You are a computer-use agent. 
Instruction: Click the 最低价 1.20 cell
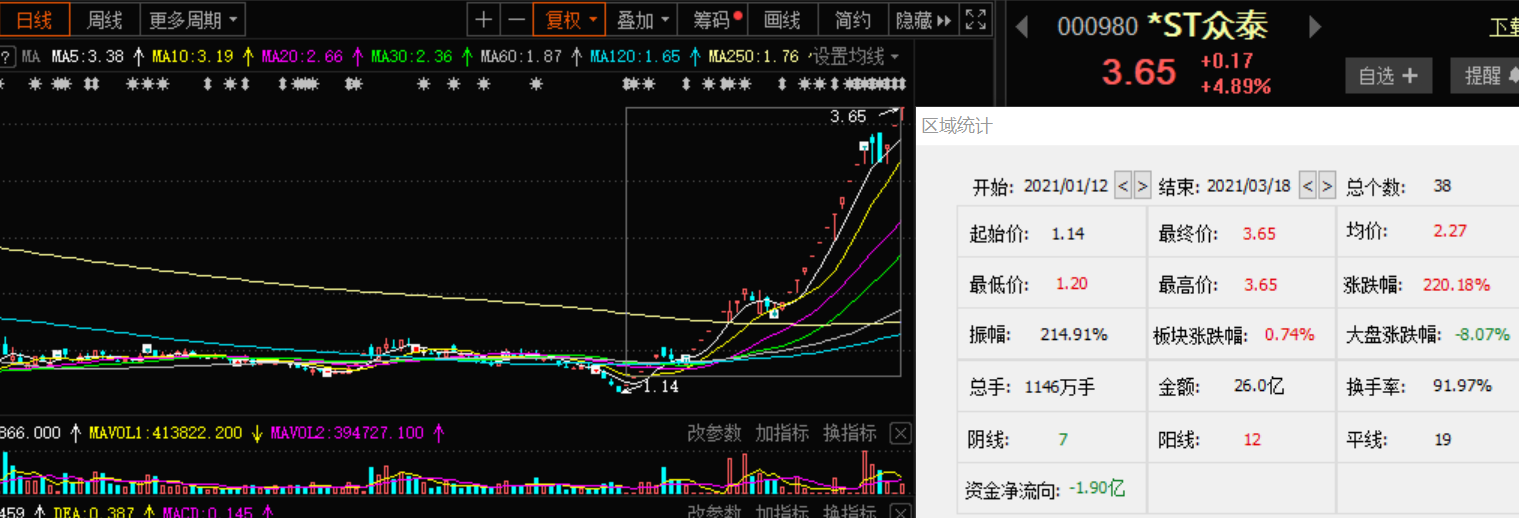pos(1052,284)
